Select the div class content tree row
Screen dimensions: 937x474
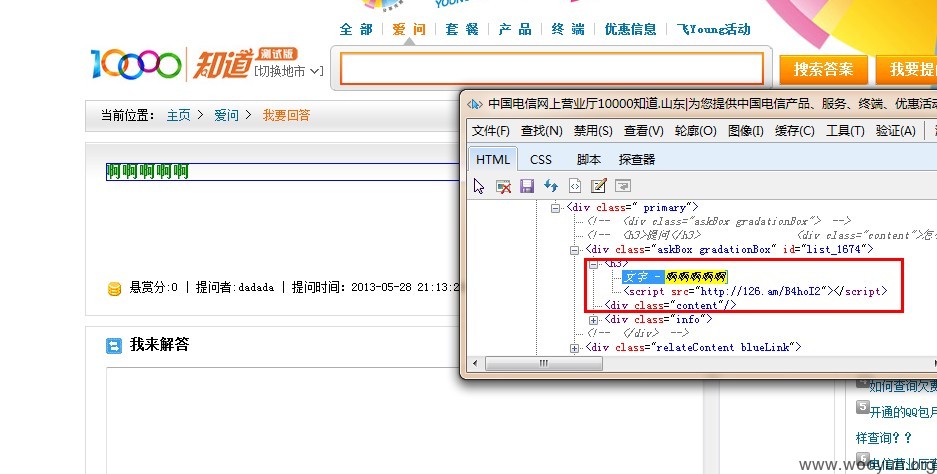[670, 305]
